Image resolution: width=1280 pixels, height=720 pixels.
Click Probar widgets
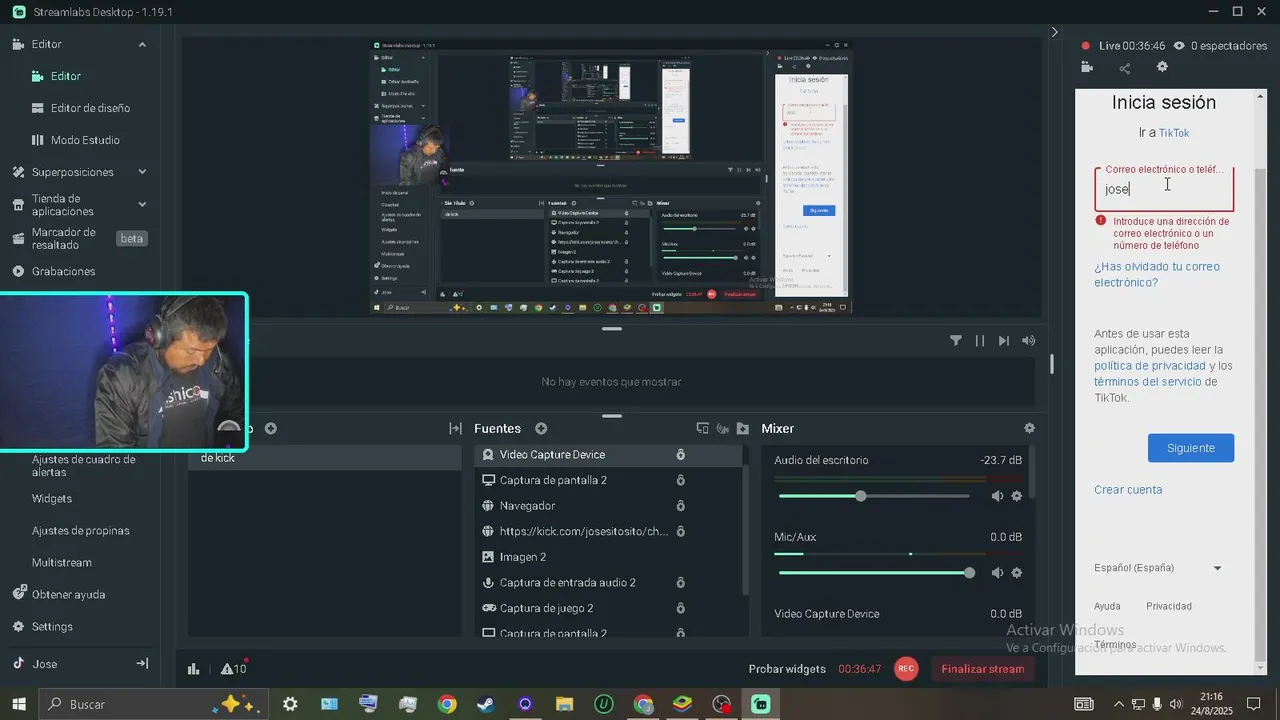pyautogui.click(x=787, y=669)
